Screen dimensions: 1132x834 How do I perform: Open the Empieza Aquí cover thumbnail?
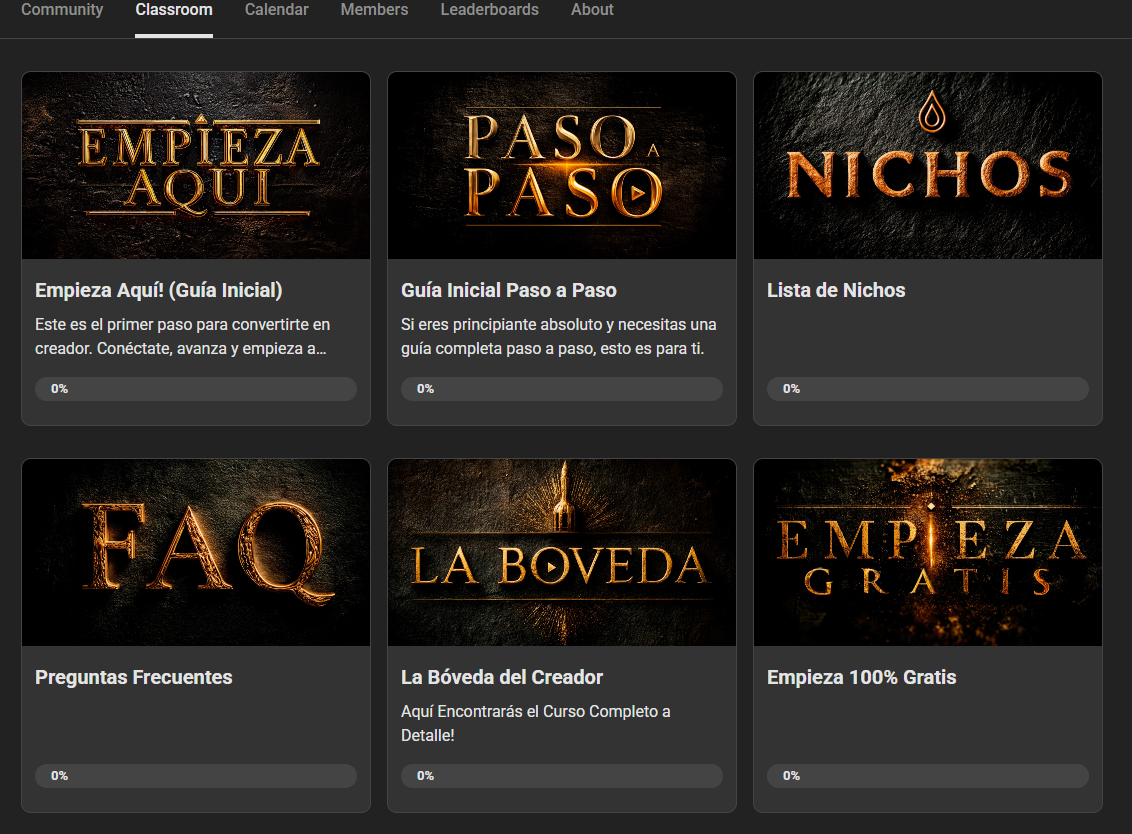pyautogui.click(x=196, y=165)
